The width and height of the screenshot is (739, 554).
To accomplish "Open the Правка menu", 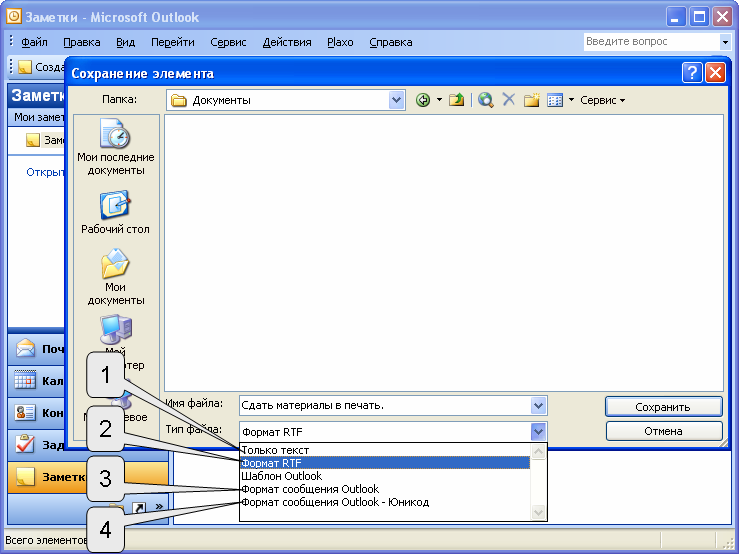I will point(82,42).
